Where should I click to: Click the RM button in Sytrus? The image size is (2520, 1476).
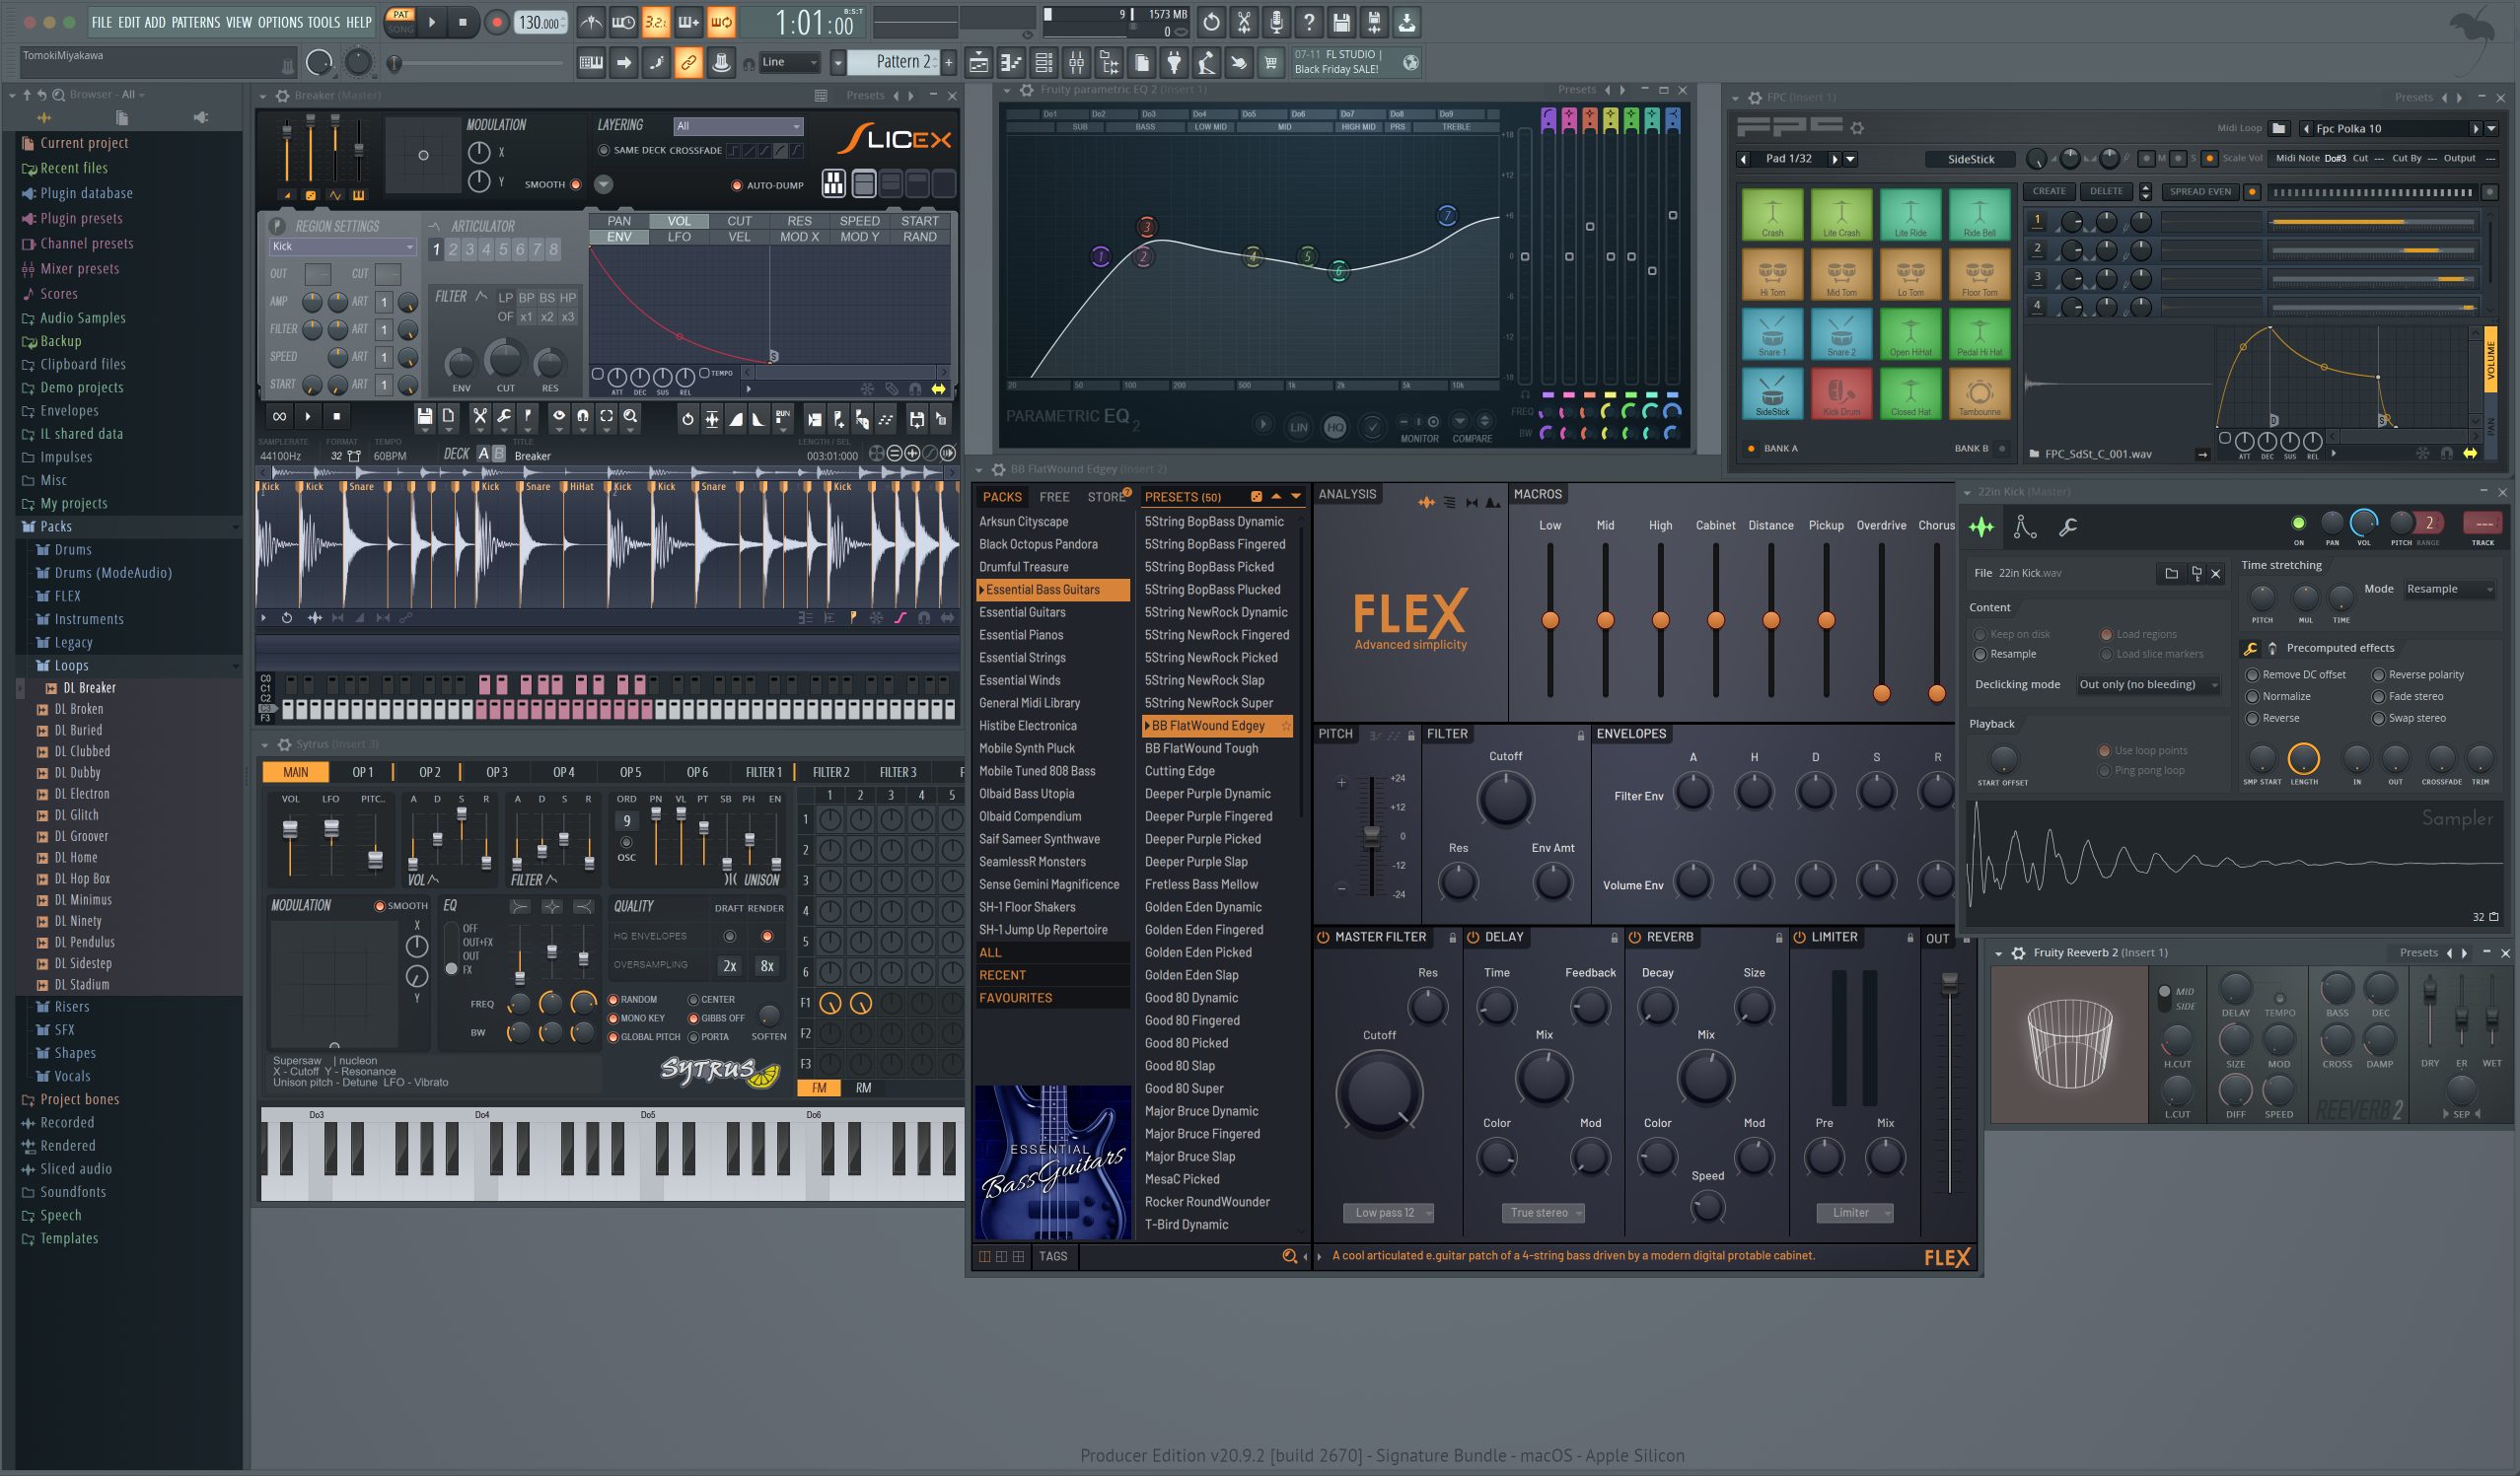click(x=863, y=1088)
